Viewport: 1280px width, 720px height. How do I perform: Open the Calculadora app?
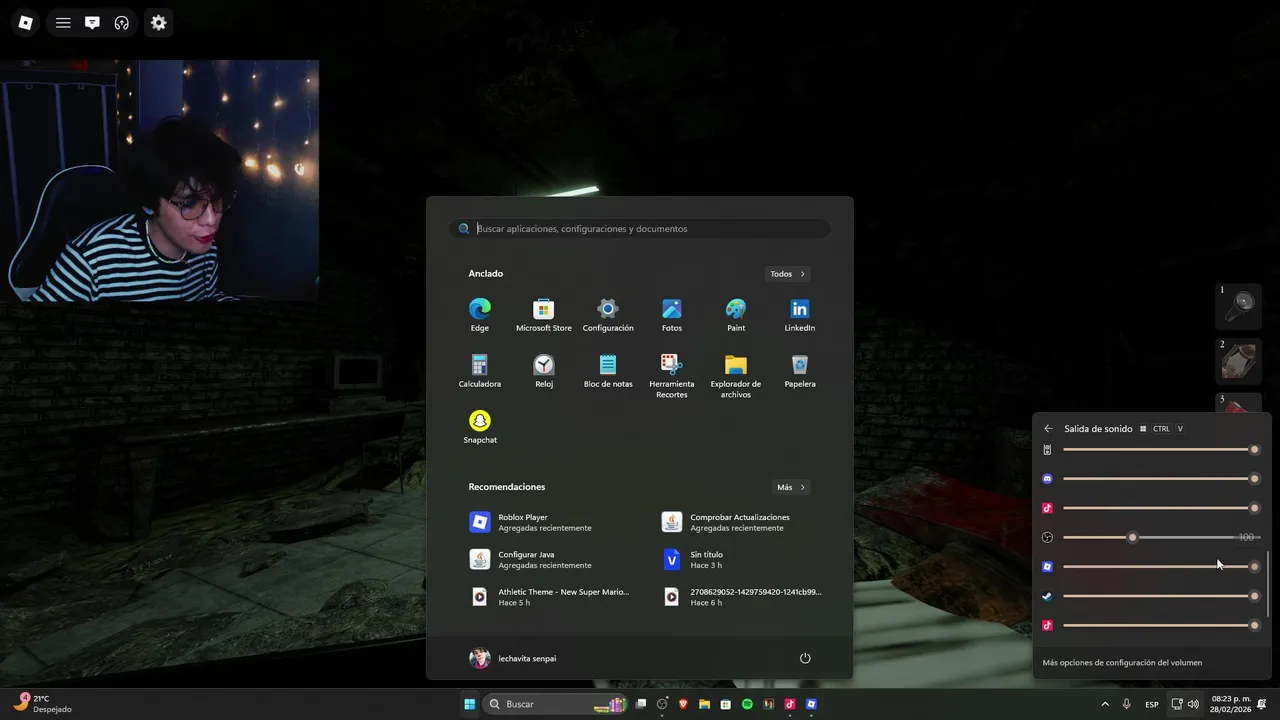480,371
